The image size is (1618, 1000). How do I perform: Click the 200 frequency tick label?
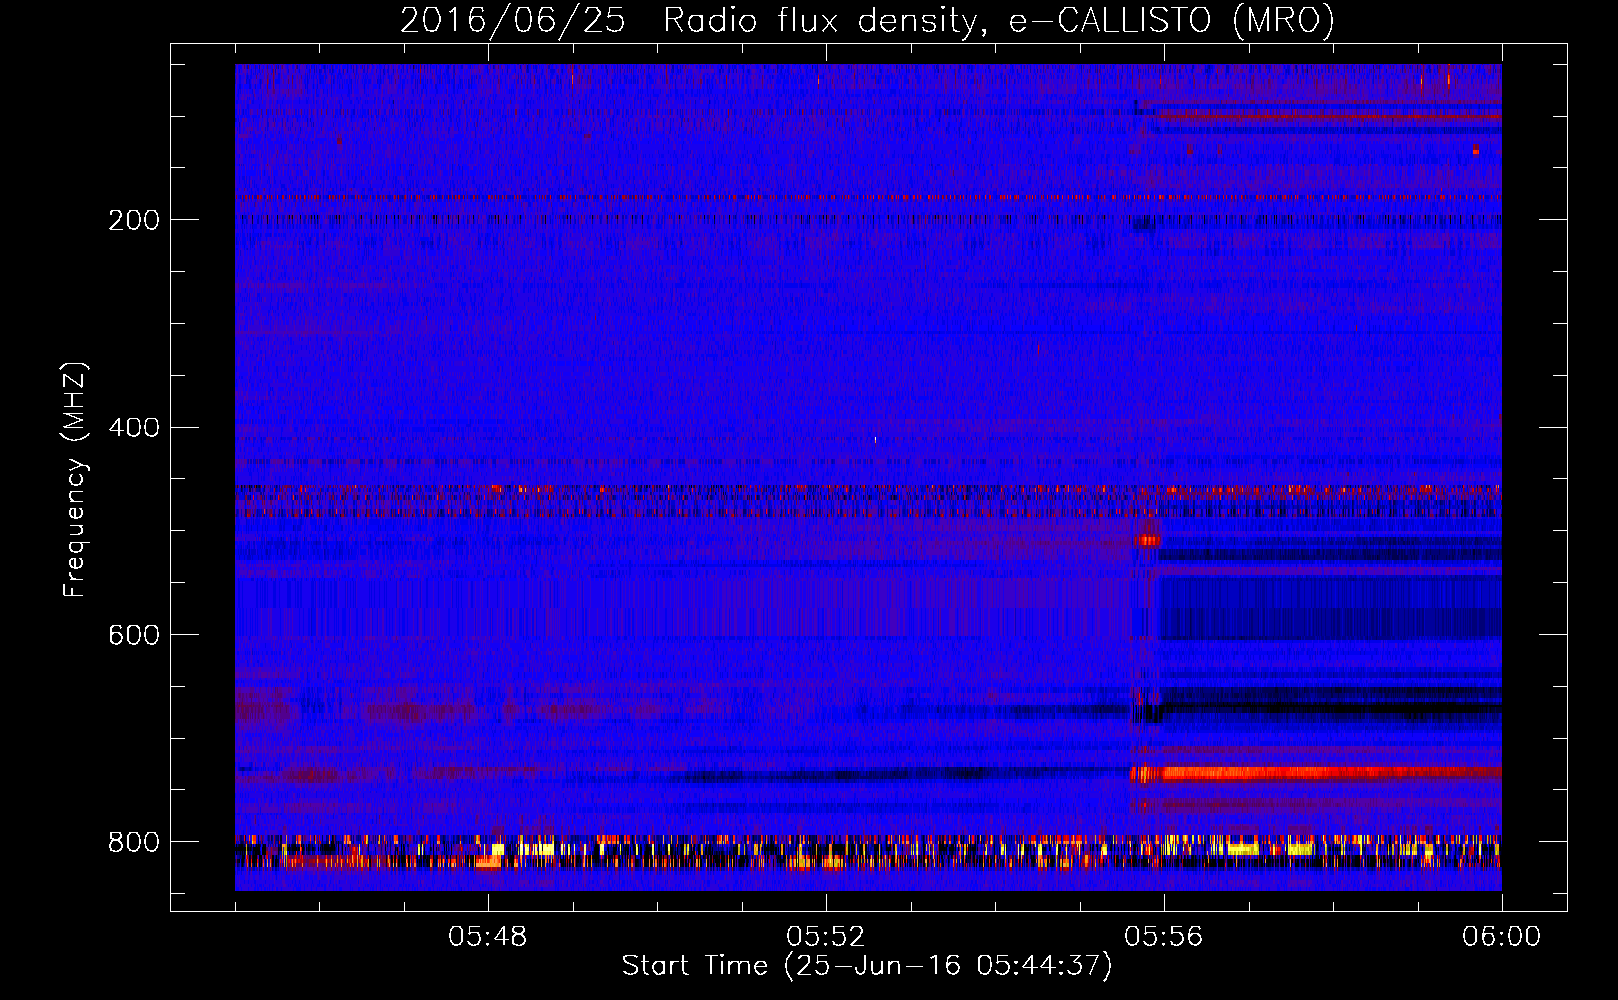point(134,220)
